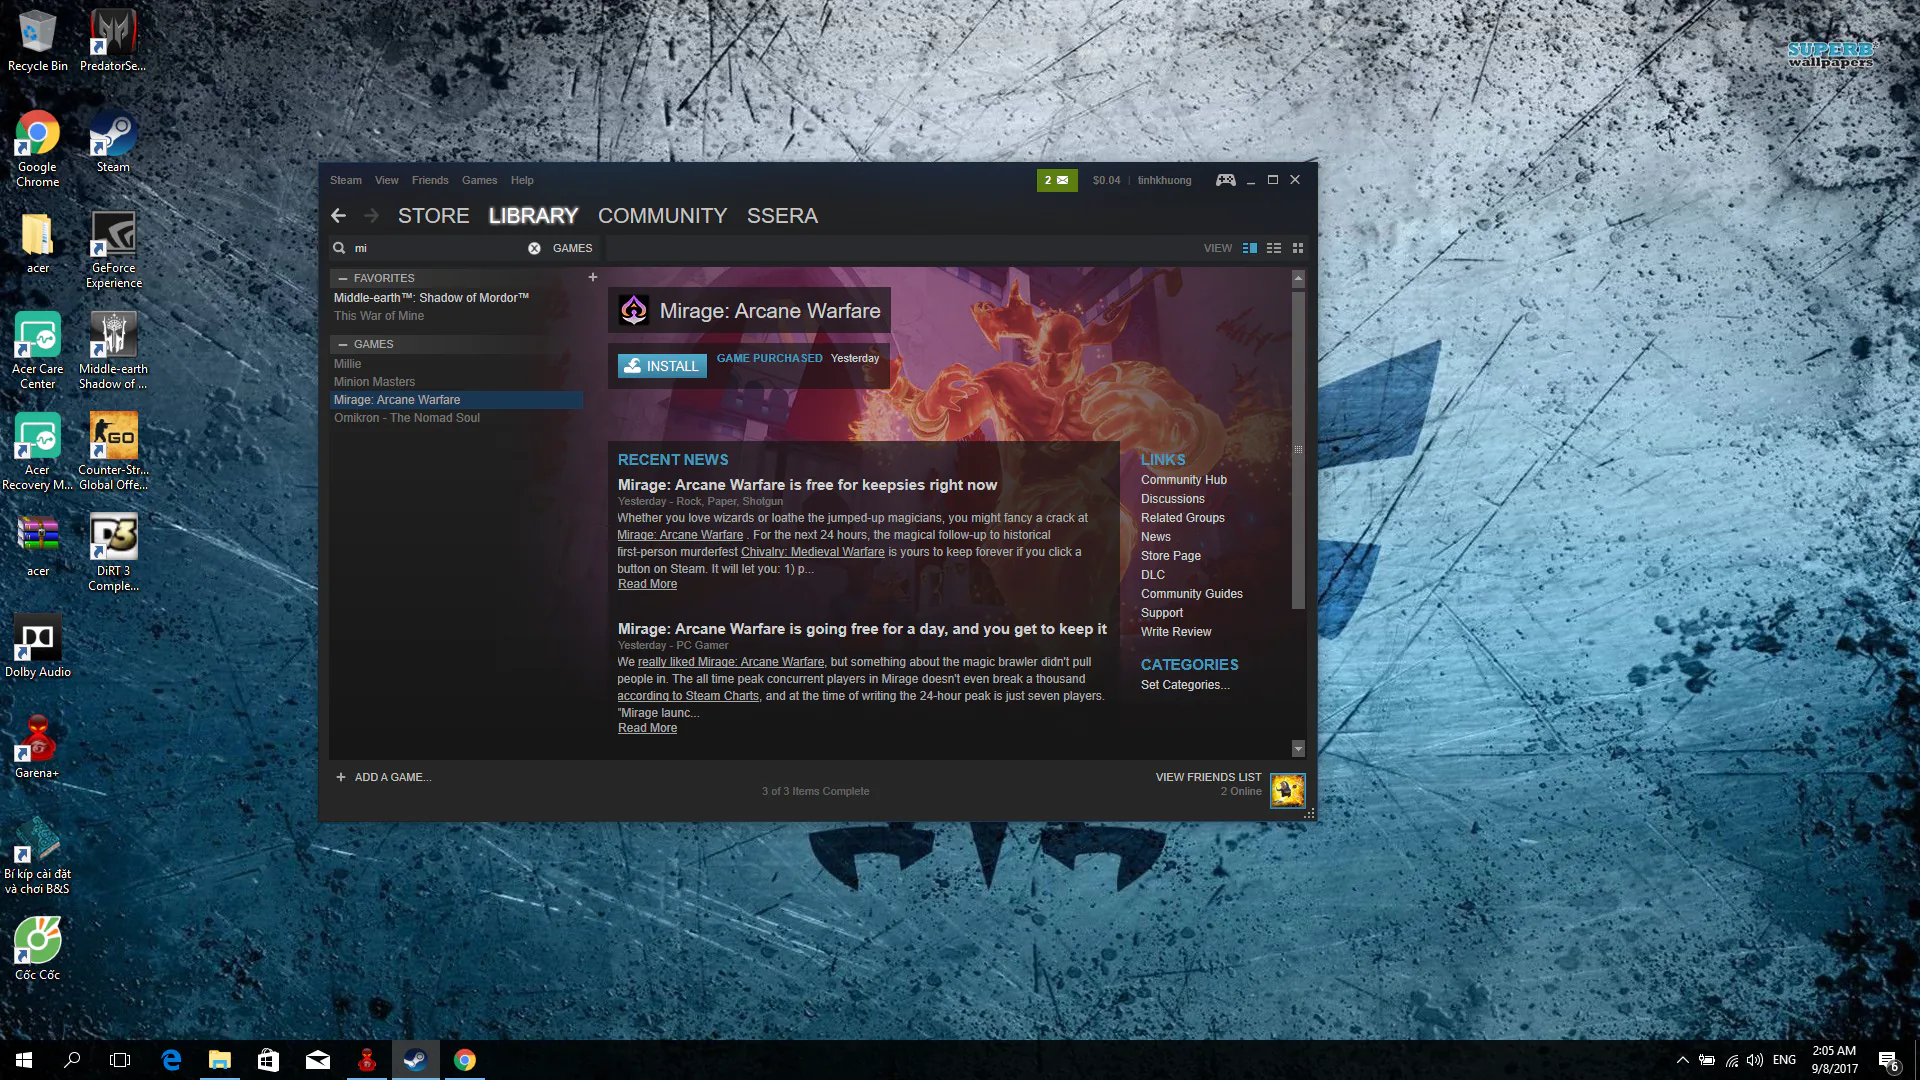Go forward with the right arrow
Viewport: 1920px width, 1080px height.
[372, 215]
